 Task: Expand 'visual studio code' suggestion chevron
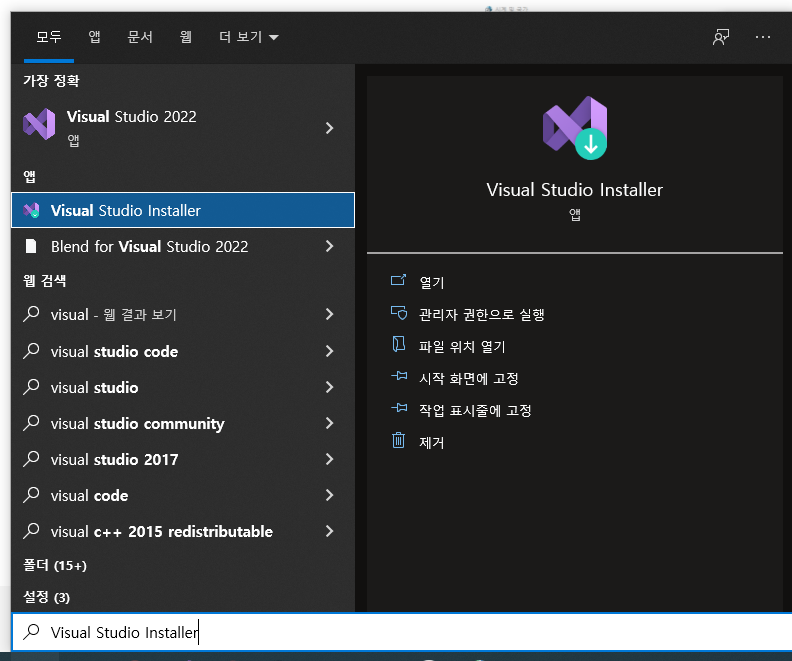(x=329, y=351)
